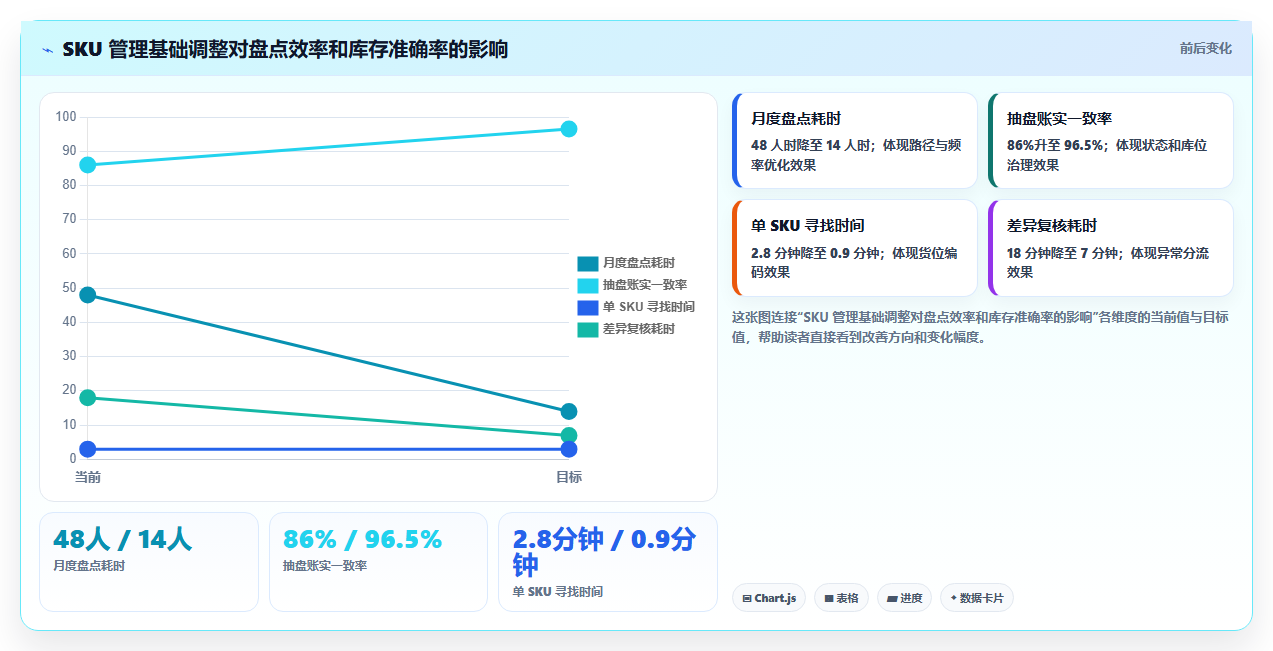
Task: Click the icon inside the 进度 chip
Action: 892,599
